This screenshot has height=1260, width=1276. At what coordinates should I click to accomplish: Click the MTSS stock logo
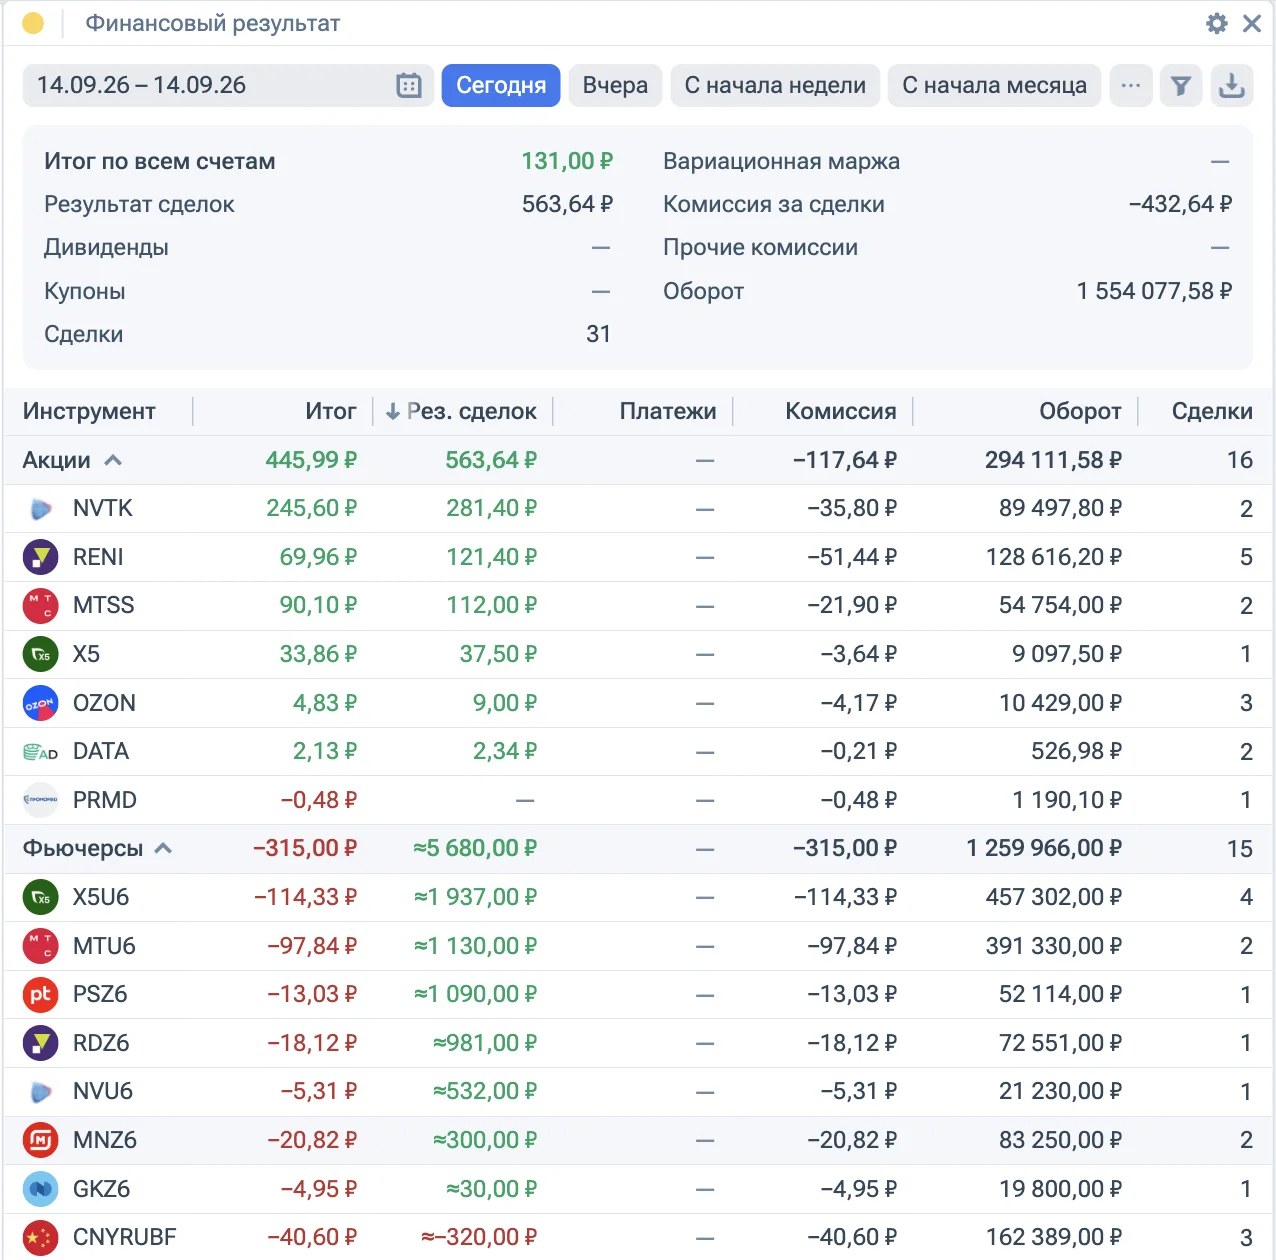coord(41,606)
